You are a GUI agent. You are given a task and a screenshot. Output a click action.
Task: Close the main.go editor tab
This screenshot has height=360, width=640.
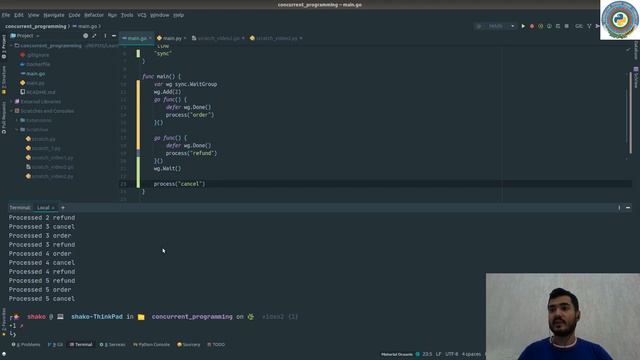point(150,38)
